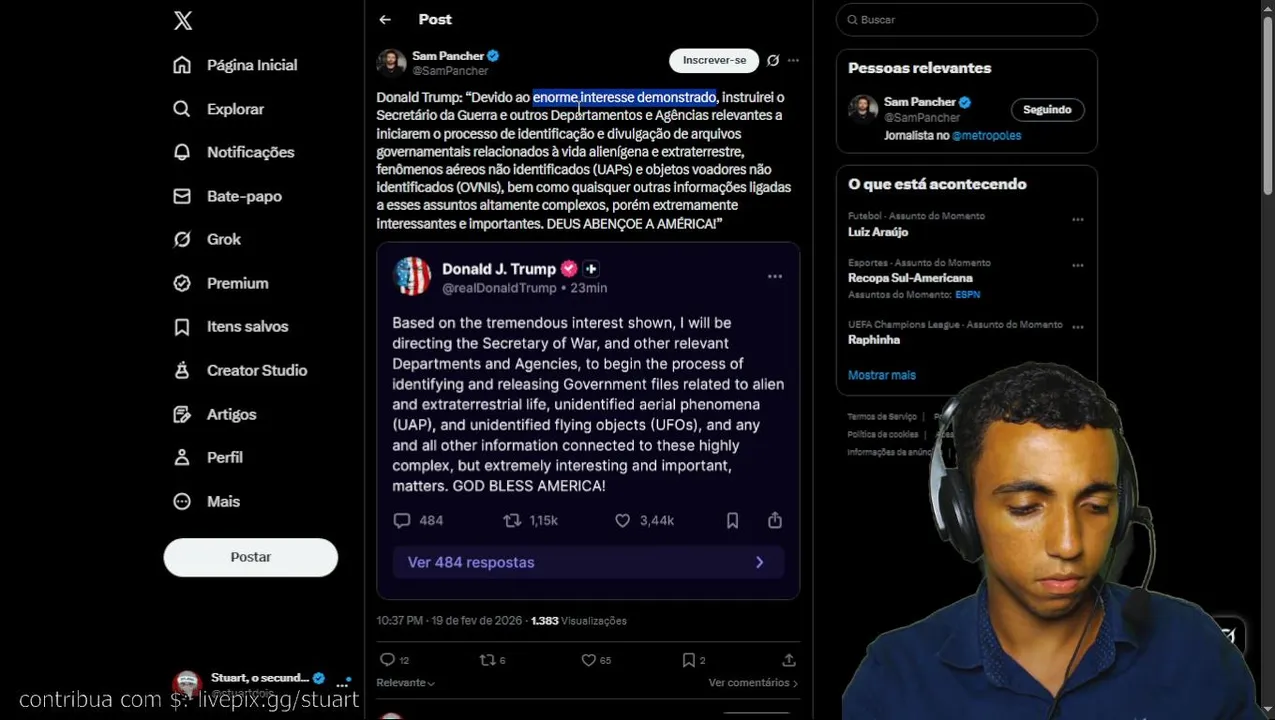This screenshot has width=1275, height=720.
Task: Toggle Seguindo button for Sam Pancher
Action: click(x=1047, y=109)
